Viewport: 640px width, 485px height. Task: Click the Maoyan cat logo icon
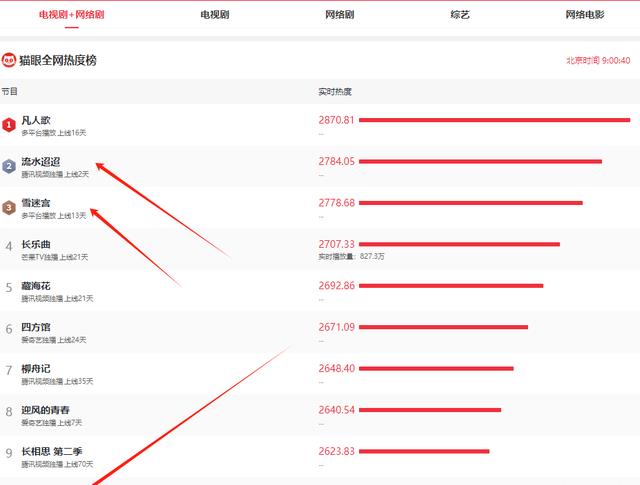(9, 60)
